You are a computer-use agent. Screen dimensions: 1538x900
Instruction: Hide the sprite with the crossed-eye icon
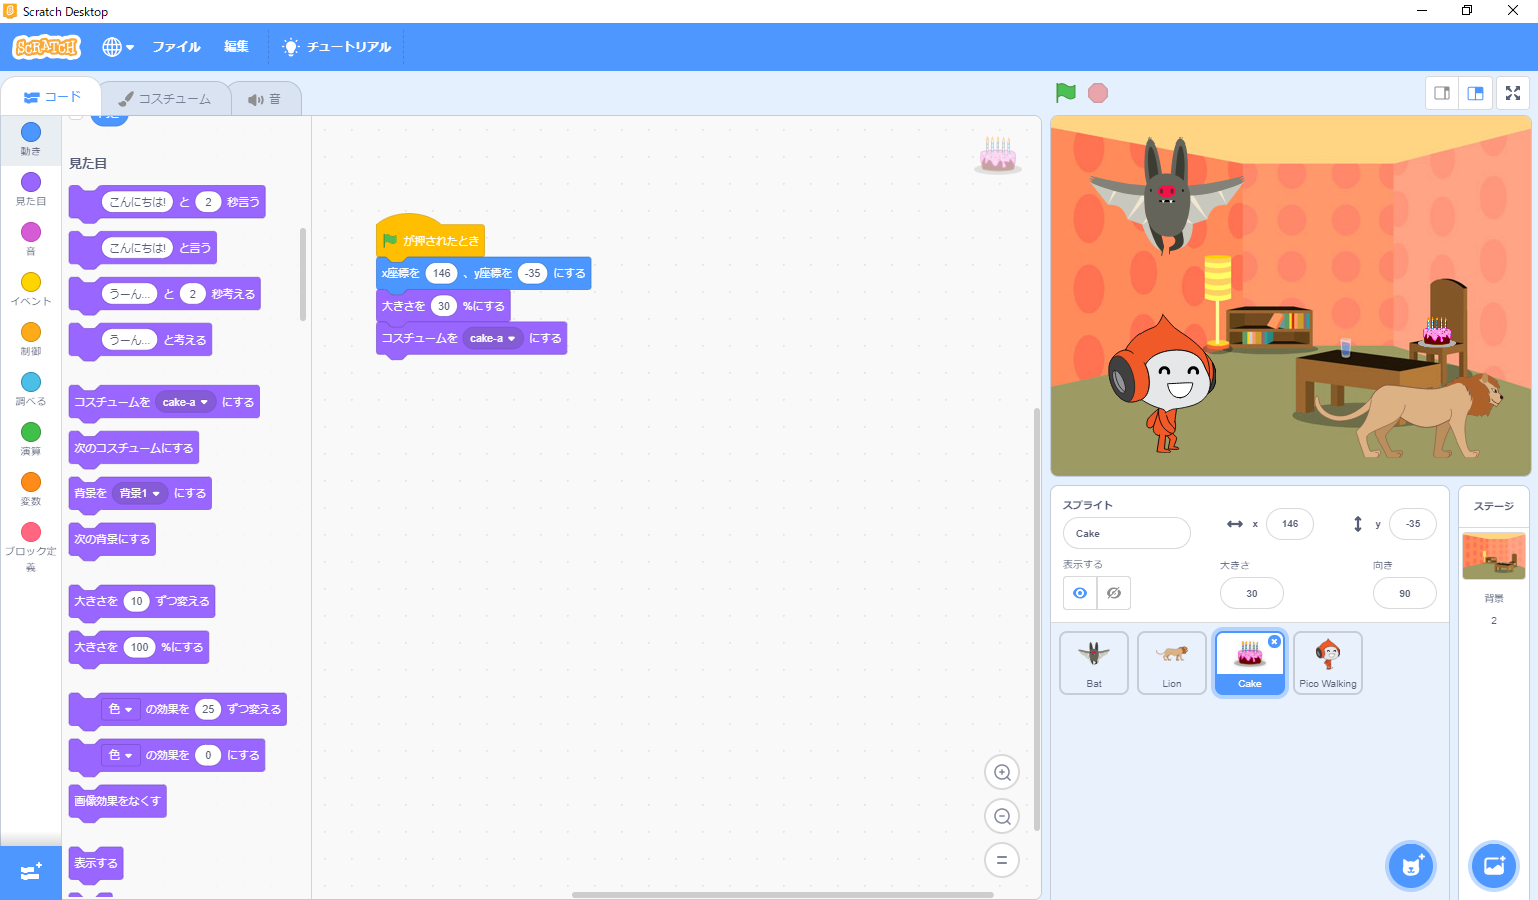click(x=1114, y=593)
